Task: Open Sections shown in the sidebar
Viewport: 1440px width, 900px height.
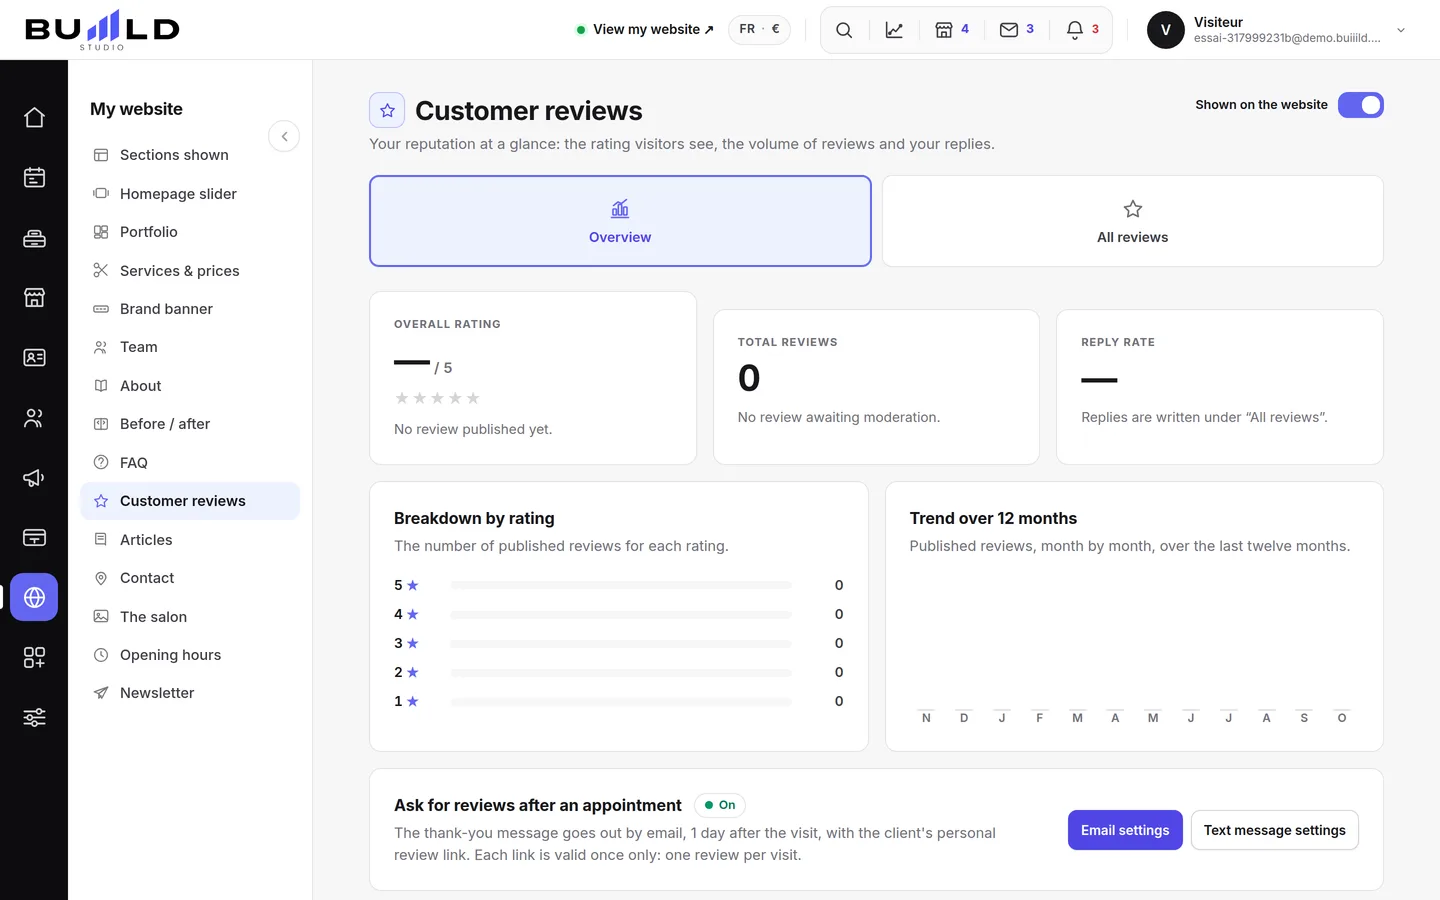Action: point(190,155)
